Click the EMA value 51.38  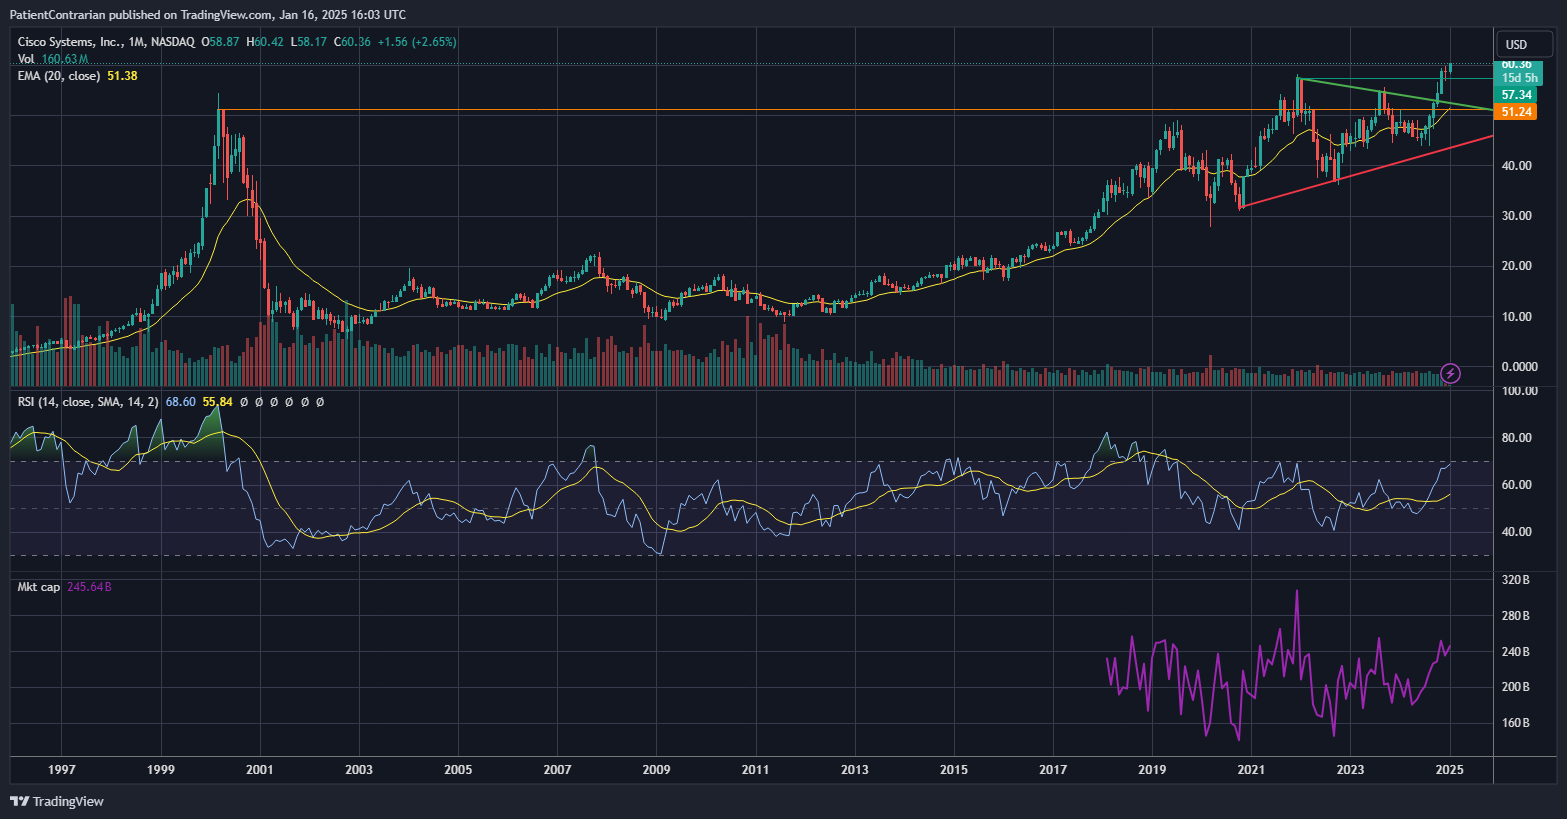[122, 76]
